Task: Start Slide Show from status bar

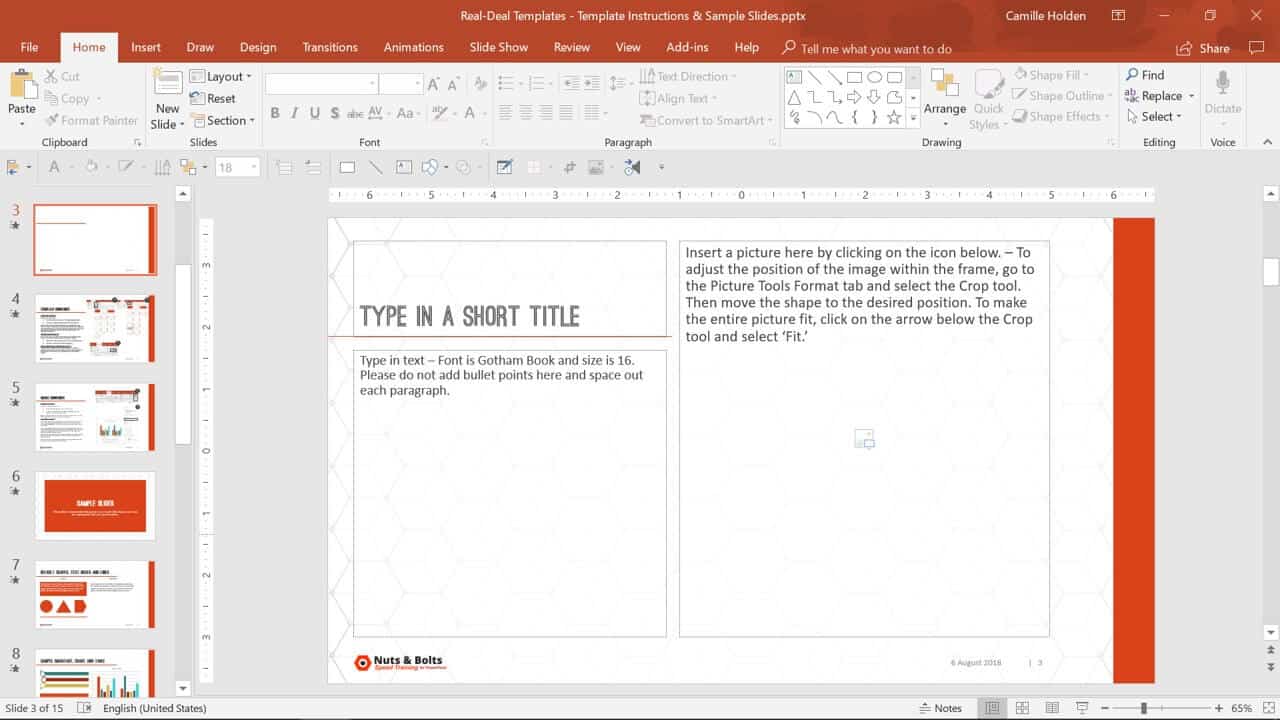Action: click(x=1082, y=708)
